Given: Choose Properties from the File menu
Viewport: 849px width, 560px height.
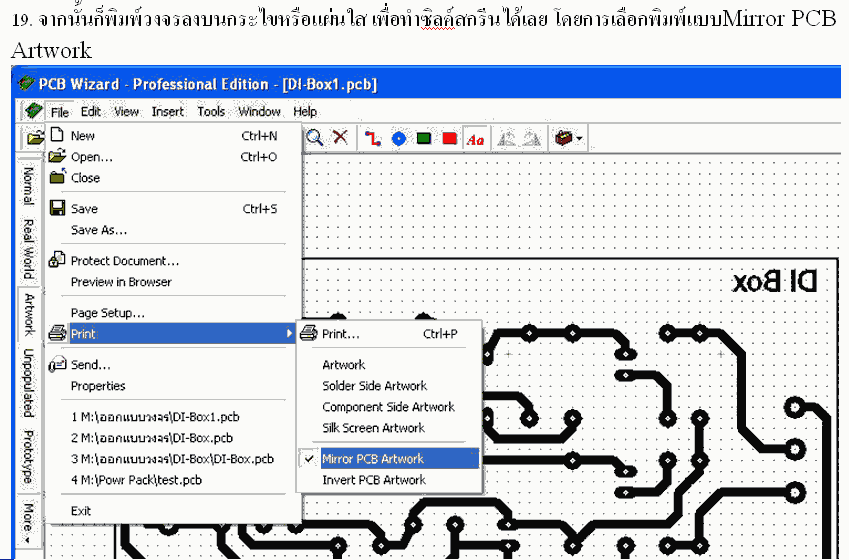Looking at the screenshot, I should (173, 386).
